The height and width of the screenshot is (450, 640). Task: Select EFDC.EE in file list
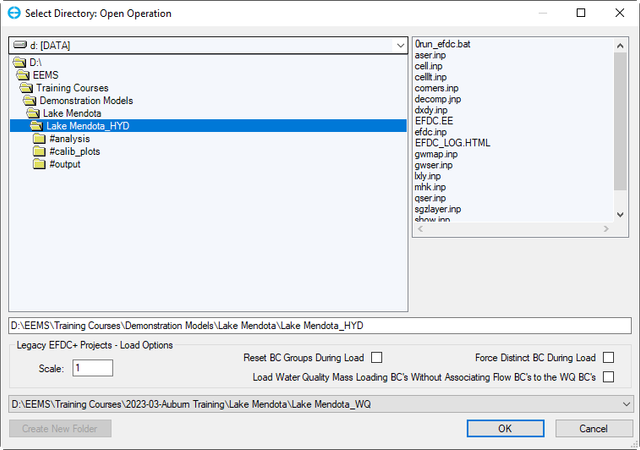(434, 121)
